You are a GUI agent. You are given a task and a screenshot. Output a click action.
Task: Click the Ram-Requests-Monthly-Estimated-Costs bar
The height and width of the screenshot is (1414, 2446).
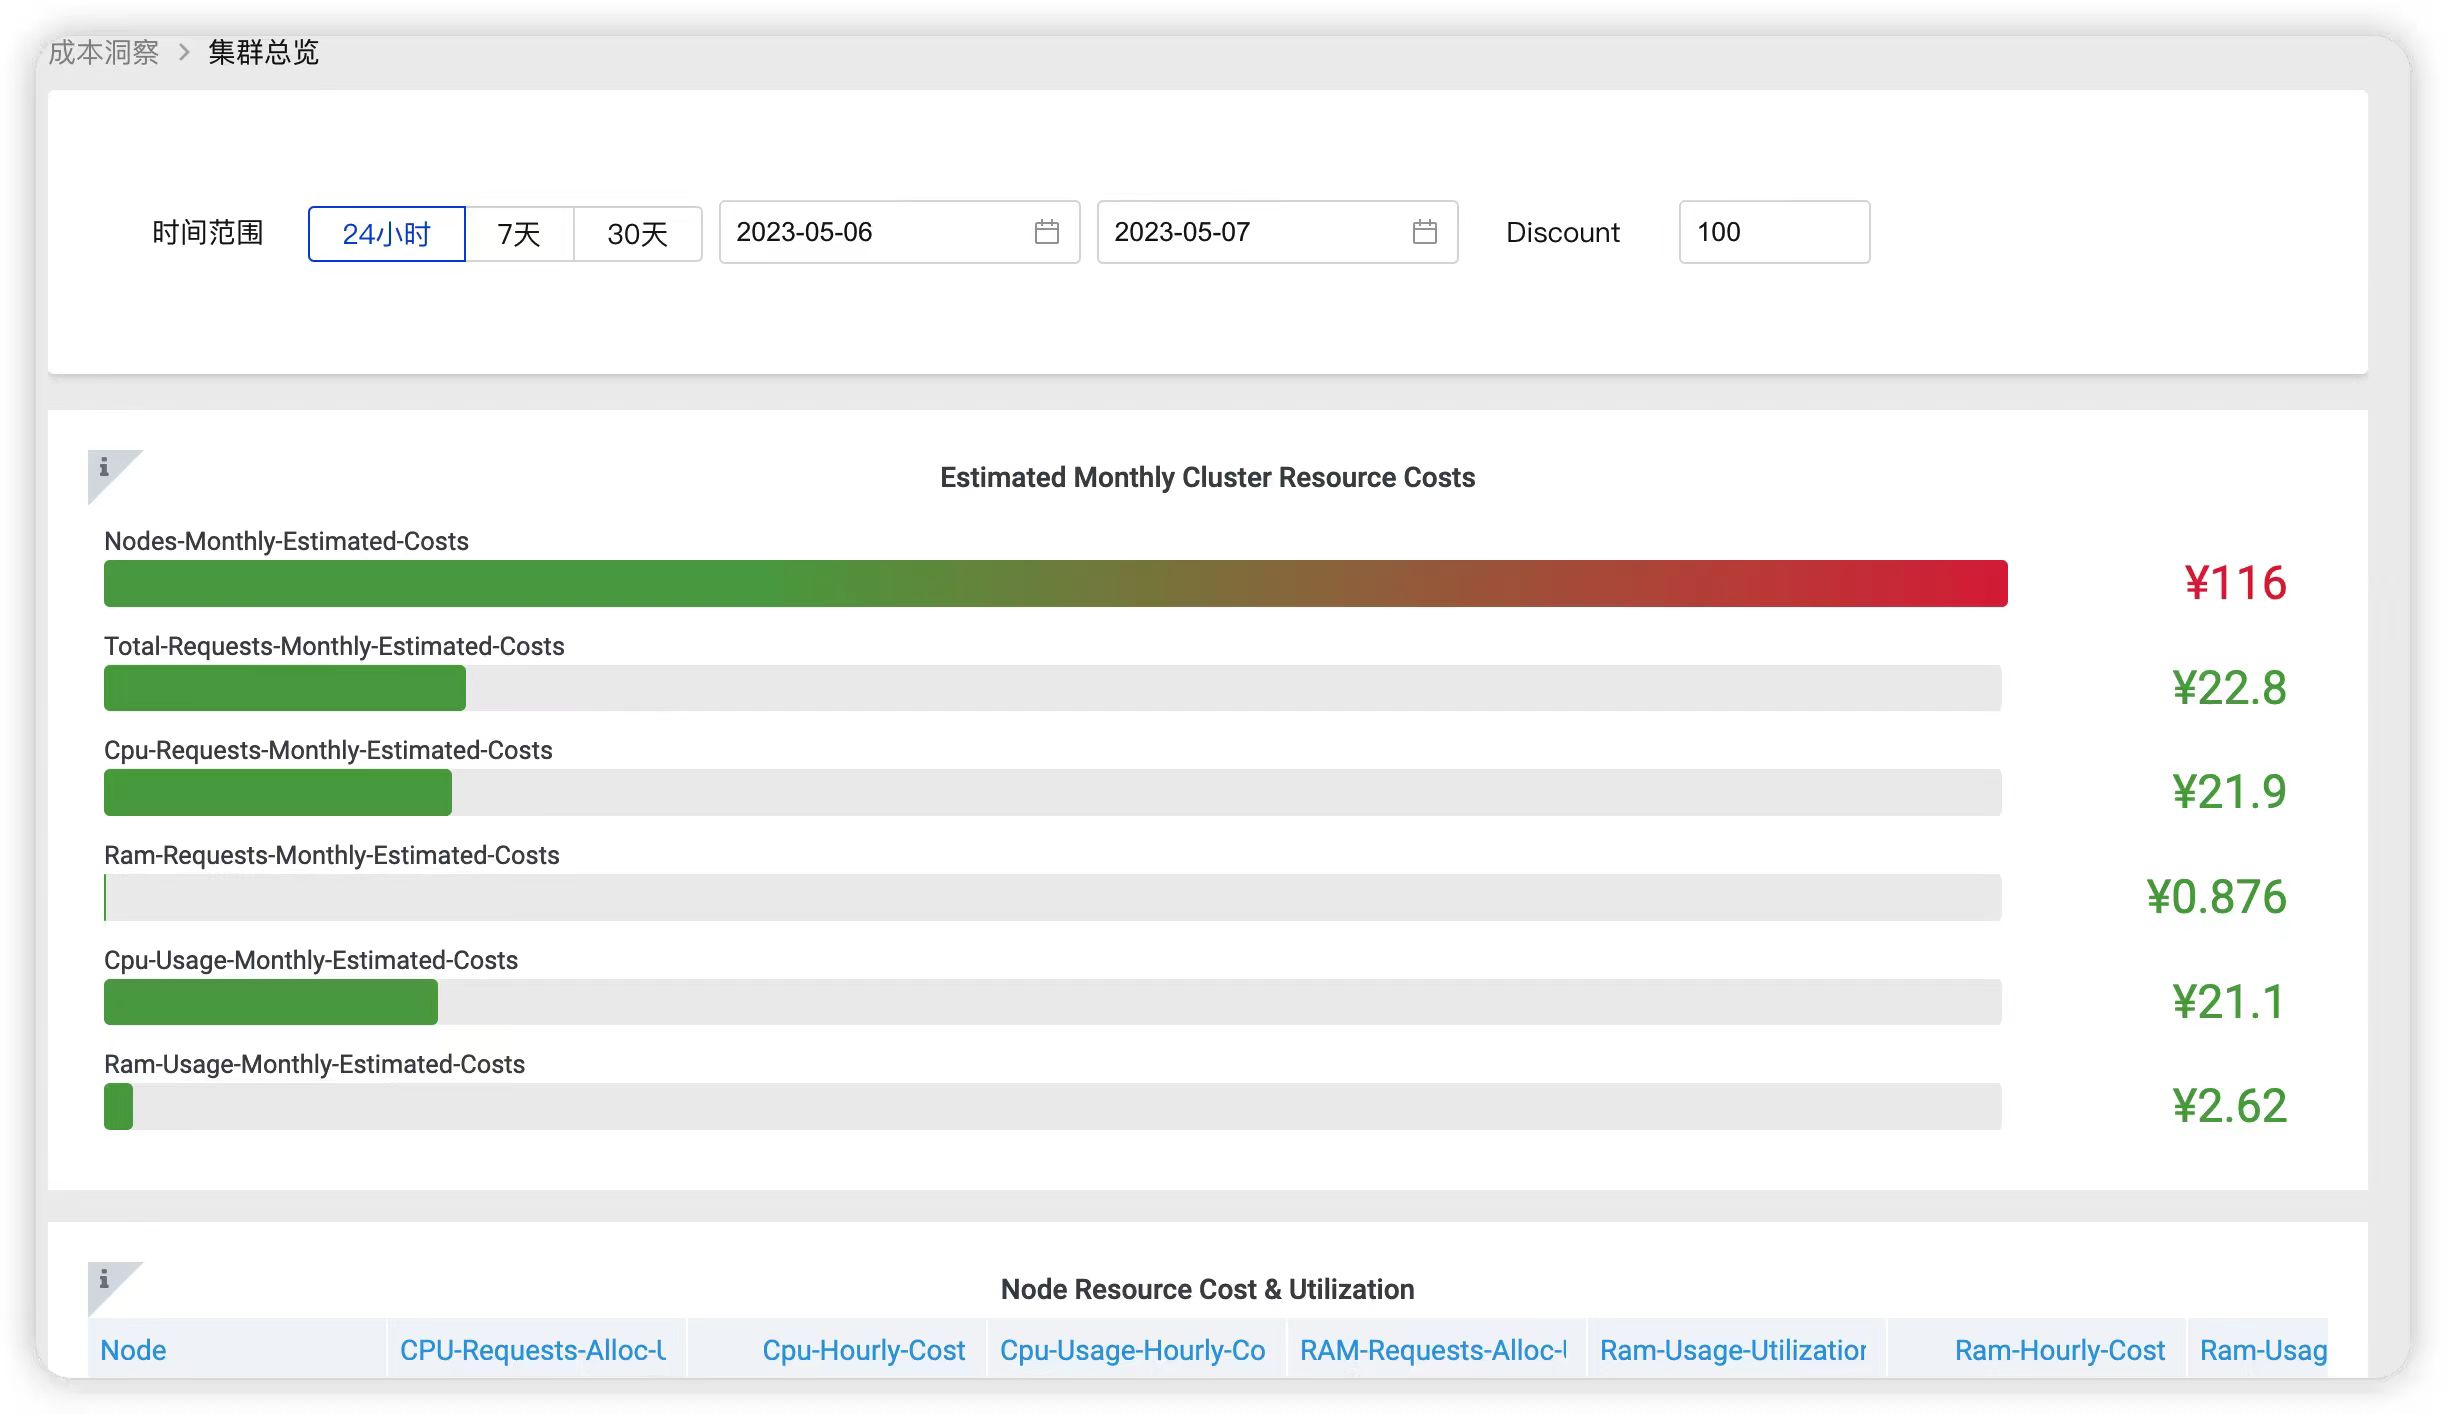click(1053, 897)
